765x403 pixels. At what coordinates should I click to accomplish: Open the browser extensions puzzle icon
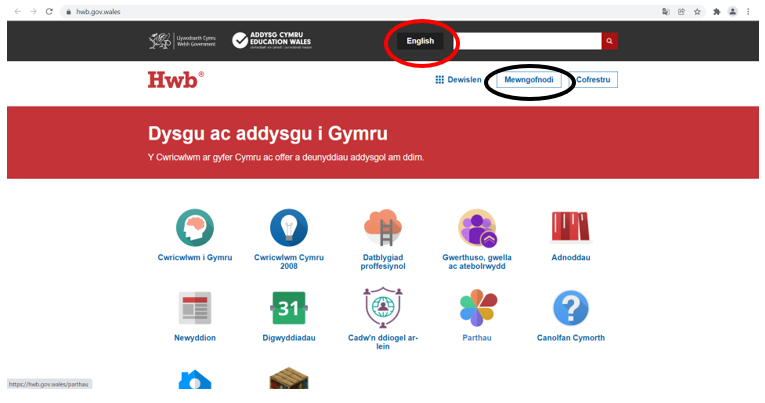click(717, 12)
